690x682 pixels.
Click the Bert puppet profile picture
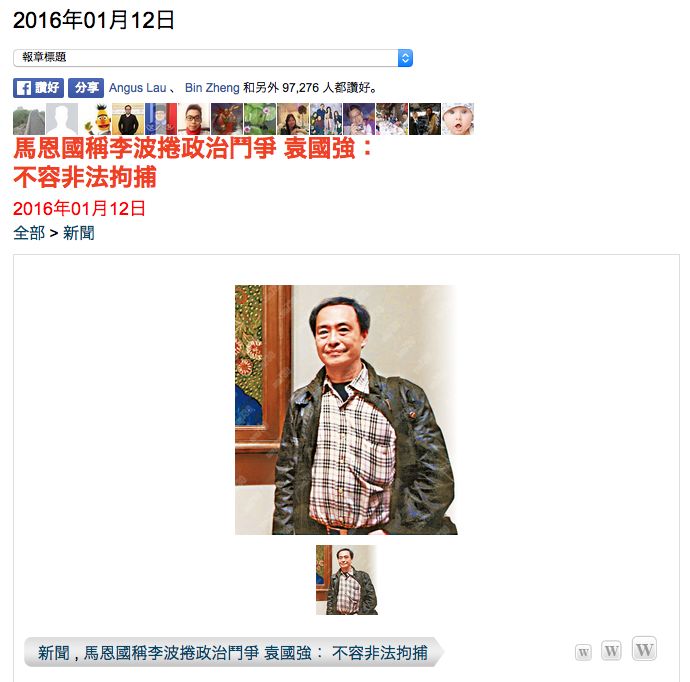(95, 119)
